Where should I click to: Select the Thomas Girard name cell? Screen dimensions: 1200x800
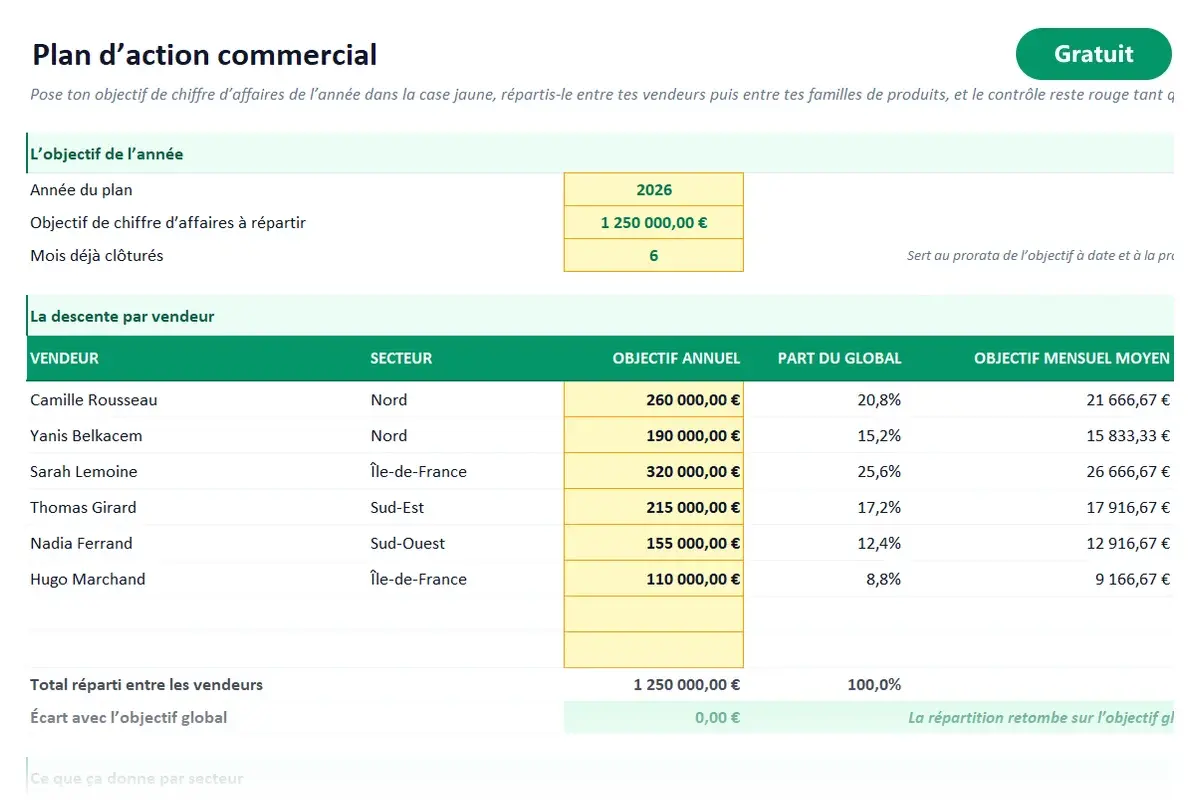point(83,508)
